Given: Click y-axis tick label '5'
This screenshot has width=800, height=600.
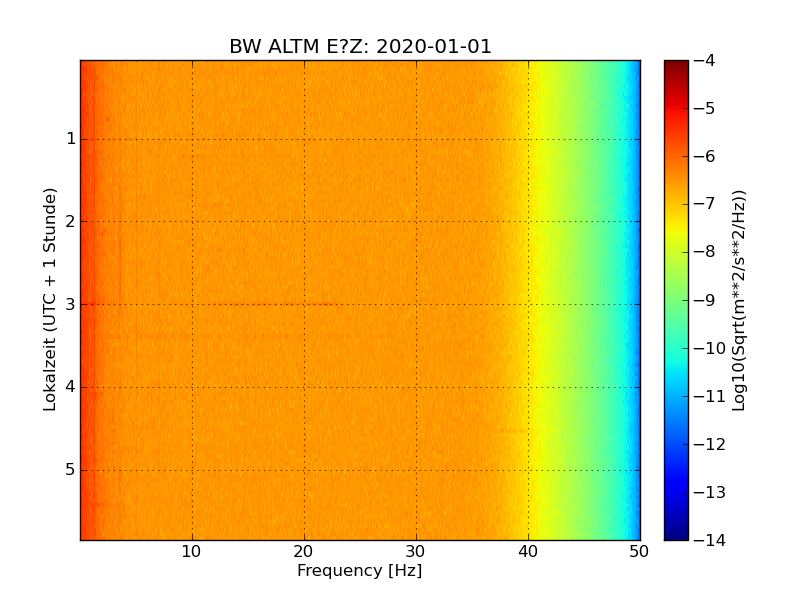Looking at the screenshot, I should 71,470.
